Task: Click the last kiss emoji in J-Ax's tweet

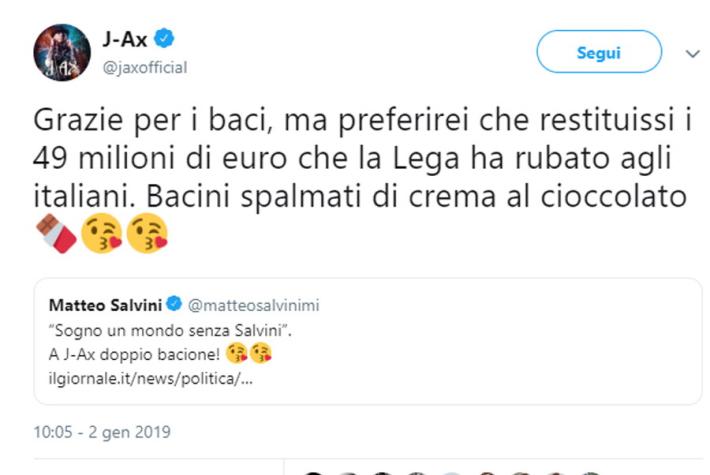Action: (x=147, y=234)
